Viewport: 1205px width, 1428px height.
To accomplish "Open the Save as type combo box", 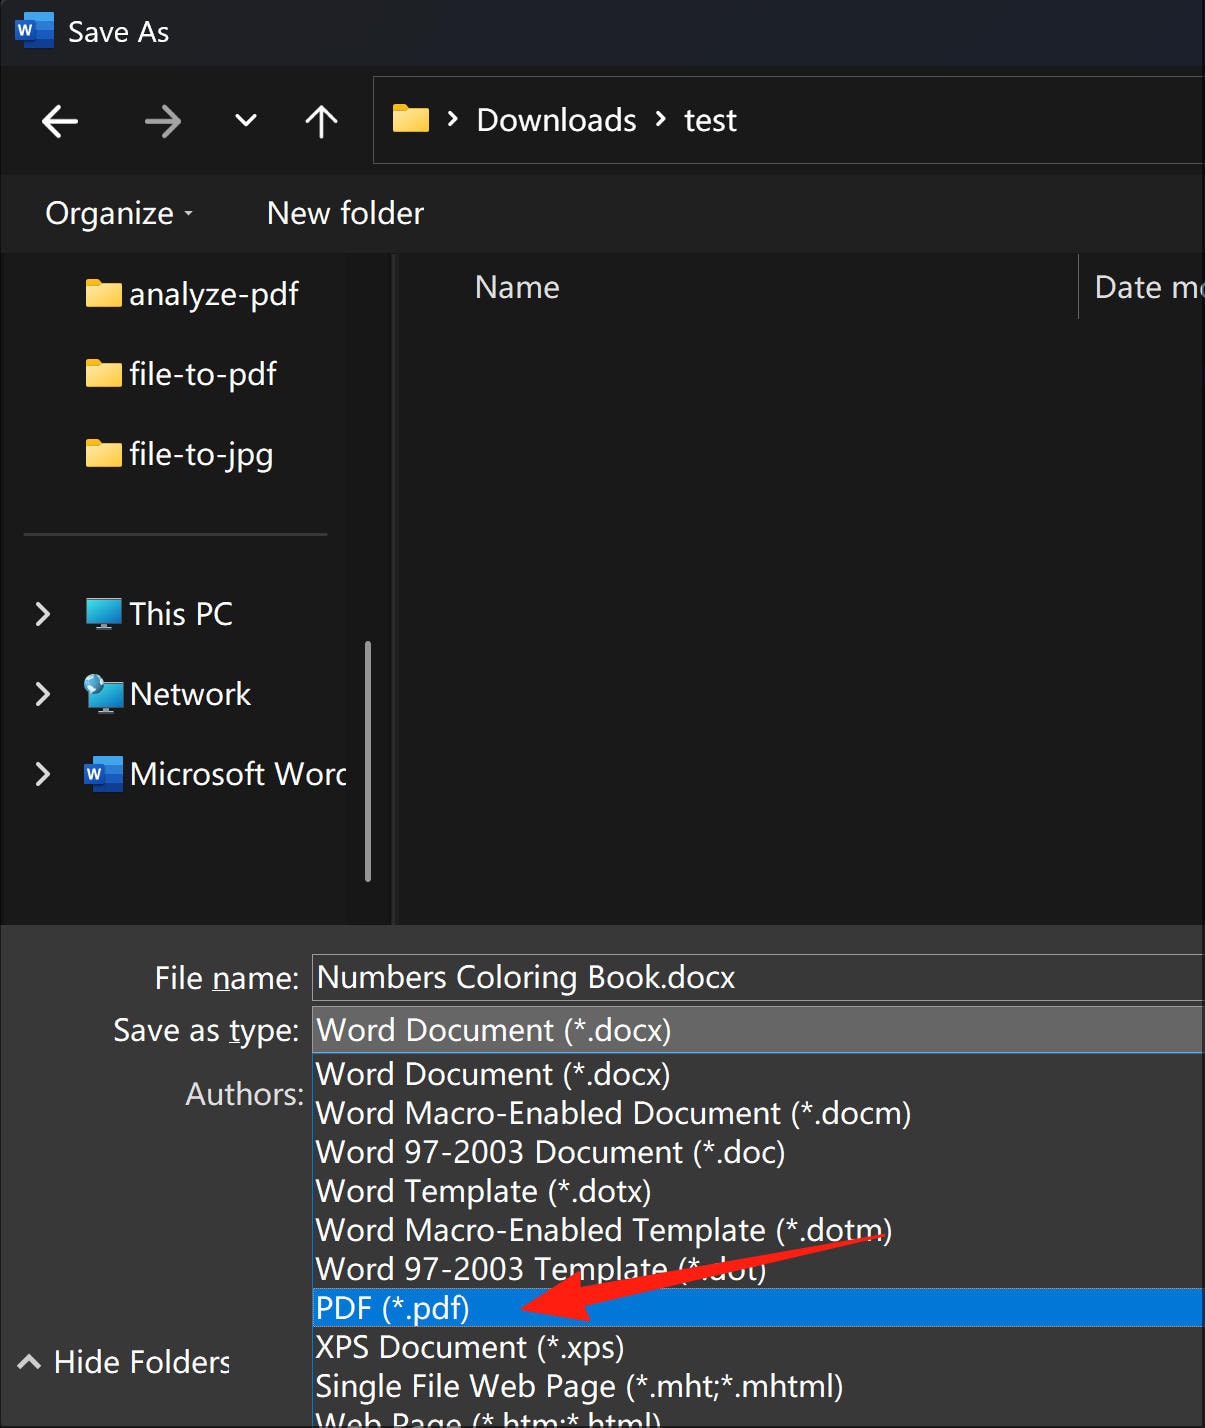I will pyautogui.click(x=758, y=1030).
